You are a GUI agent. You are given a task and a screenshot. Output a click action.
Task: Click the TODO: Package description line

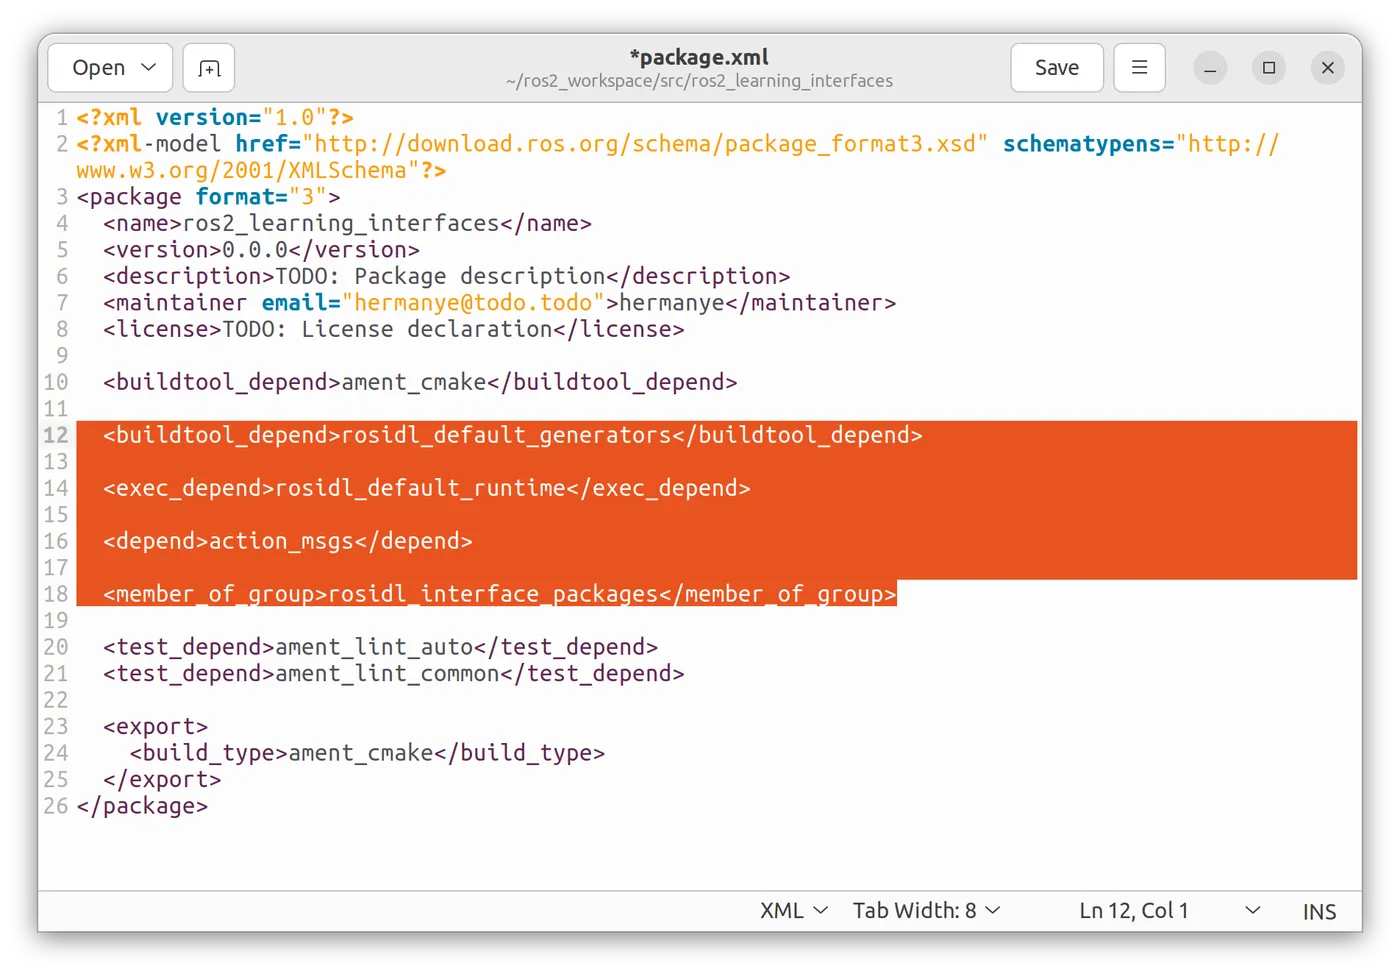446,276
